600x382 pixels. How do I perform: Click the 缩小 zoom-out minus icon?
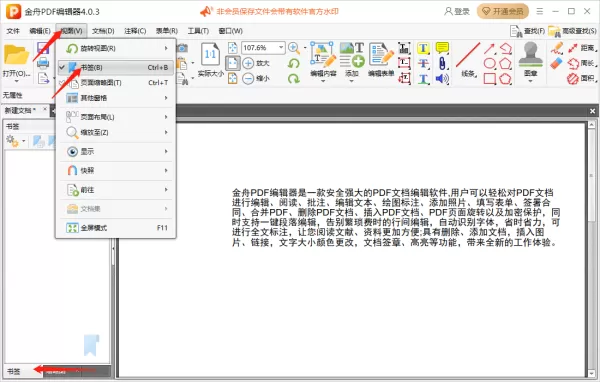248,78
